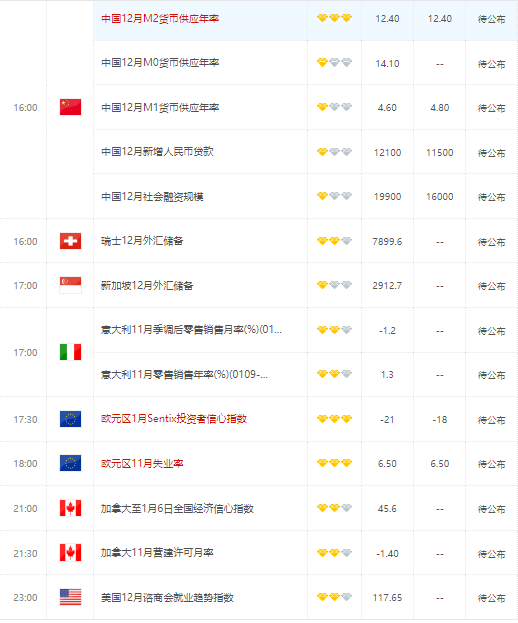Click the Singapore flag icon
Screen dimensions: 518x623
70,285
